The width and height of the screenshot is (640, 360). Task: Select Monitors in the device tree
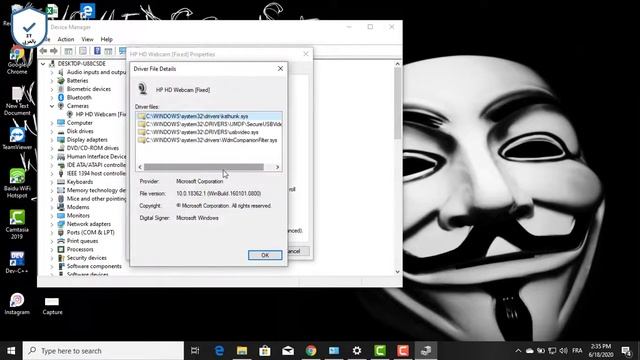[78, 216]
